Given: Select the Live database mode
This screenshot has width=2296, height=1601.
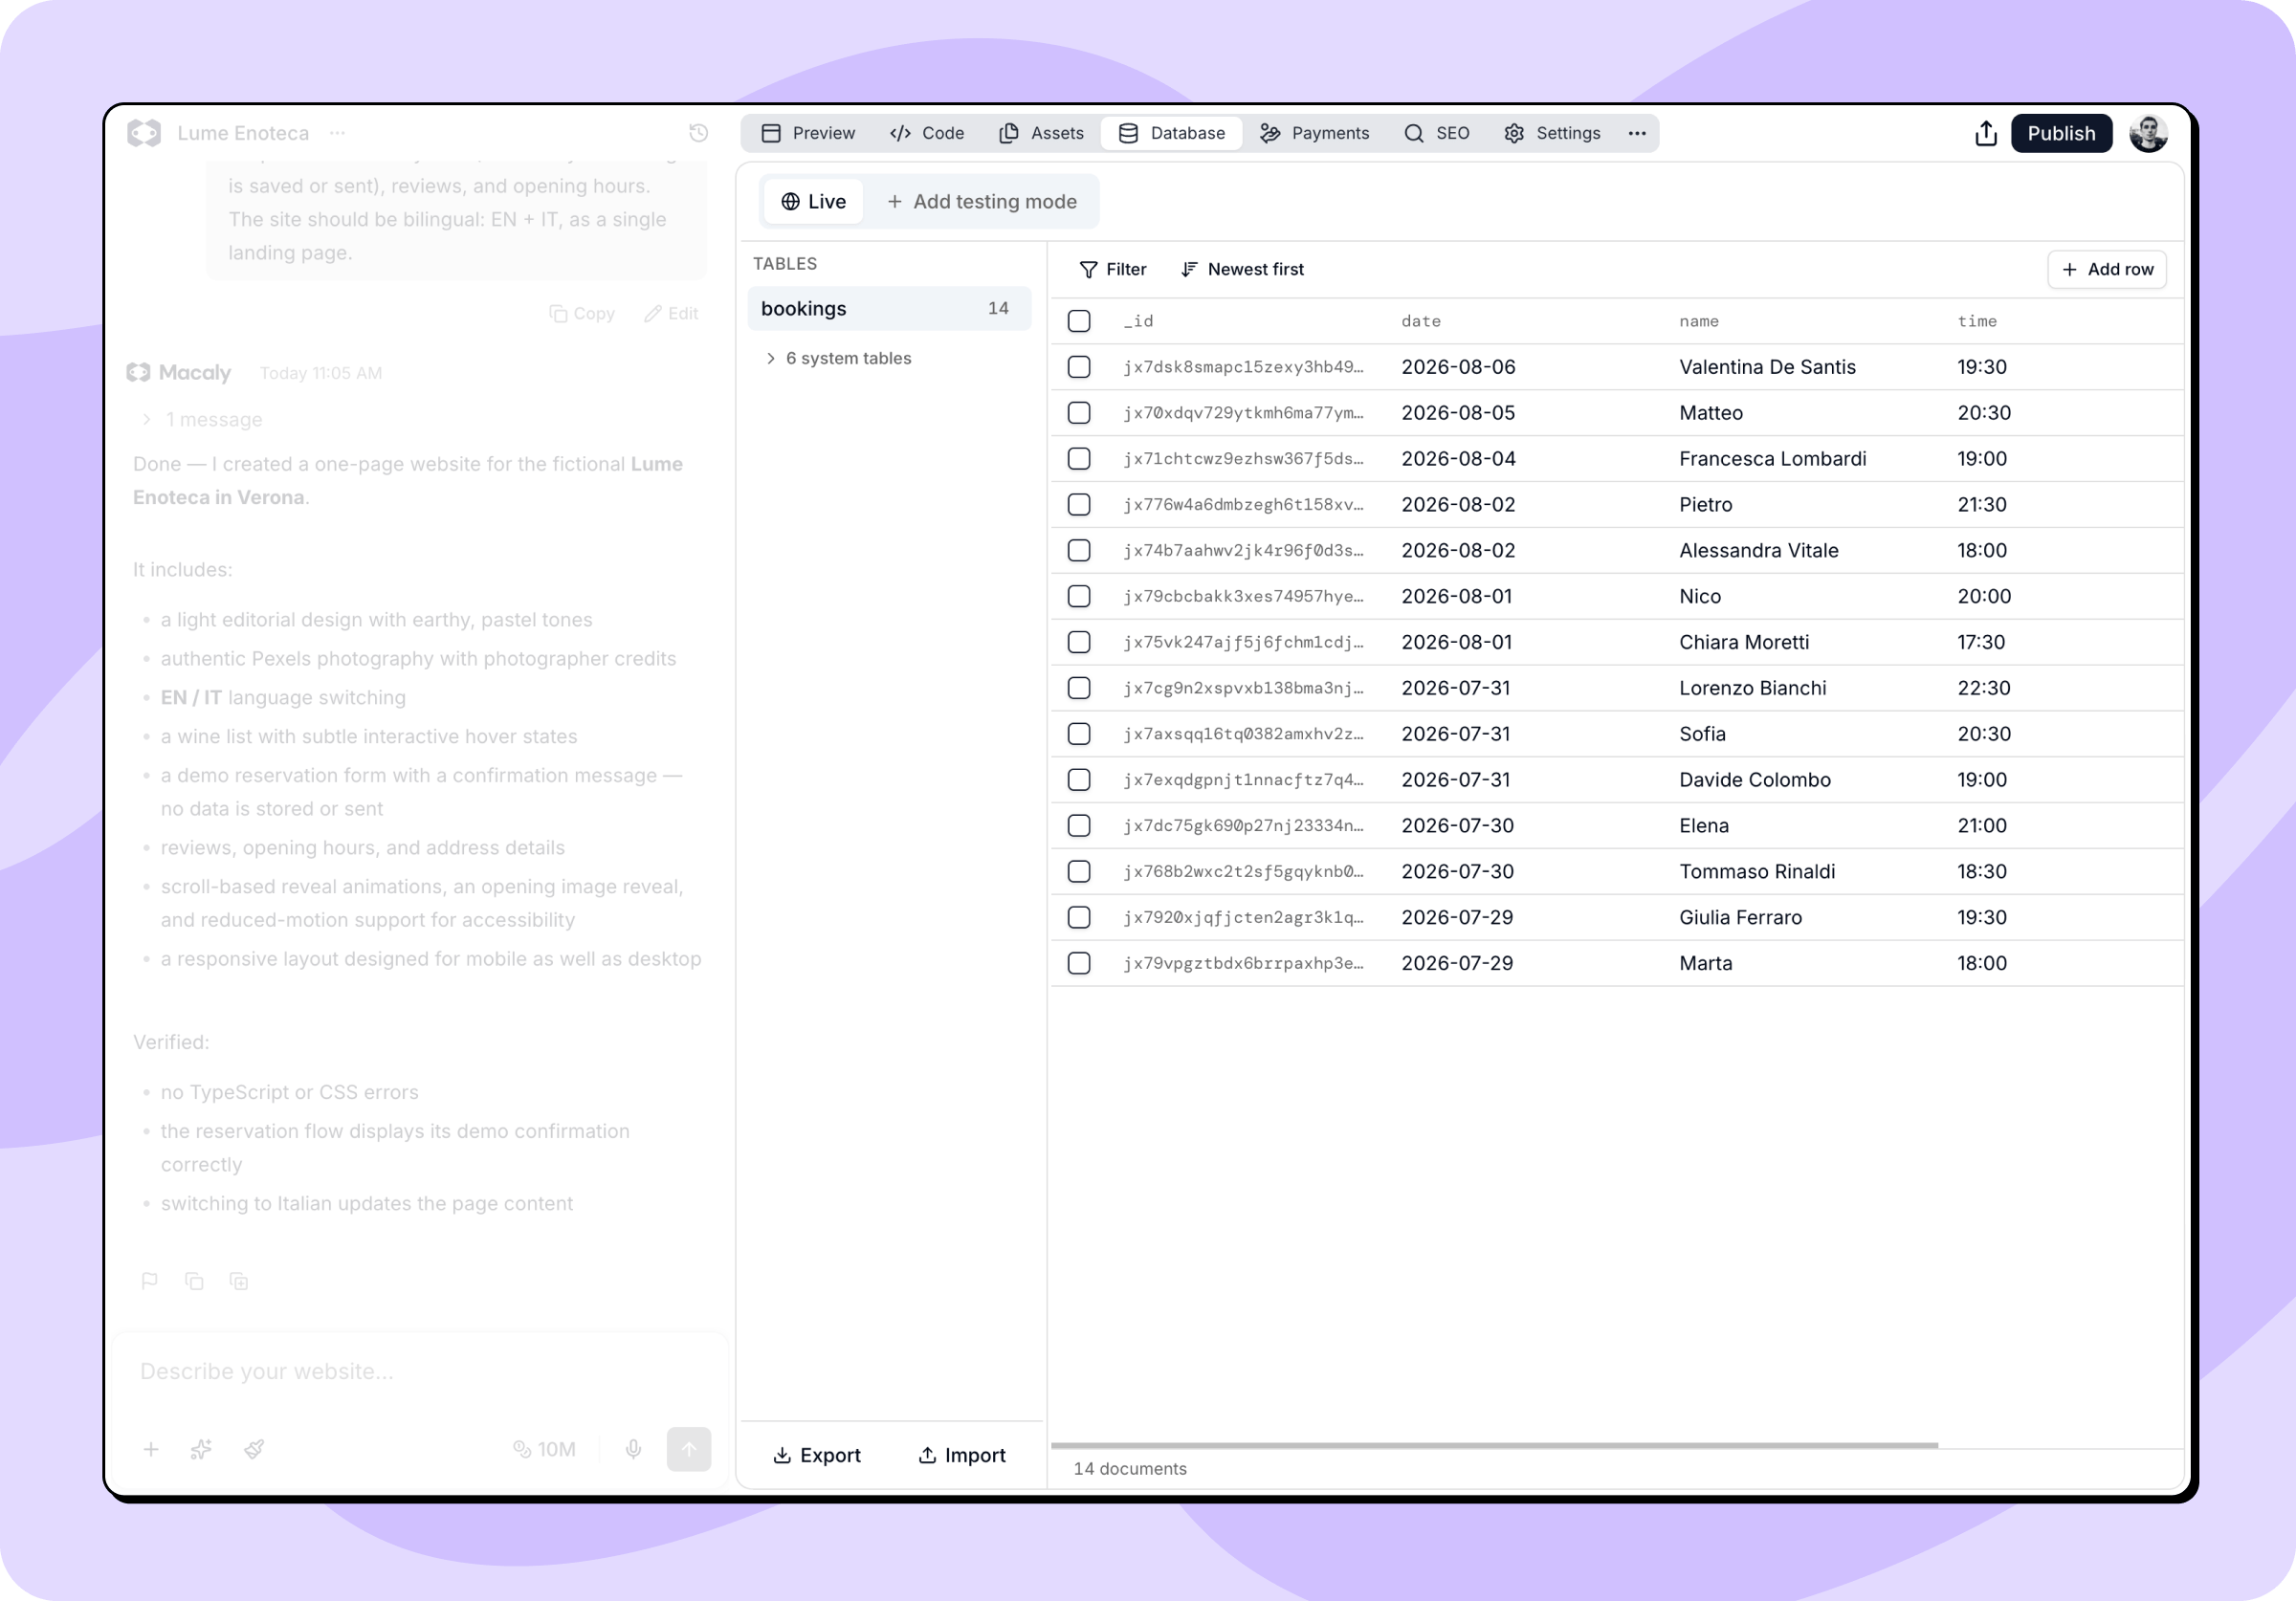Looking at the screenshot, I should pos(813,201).
